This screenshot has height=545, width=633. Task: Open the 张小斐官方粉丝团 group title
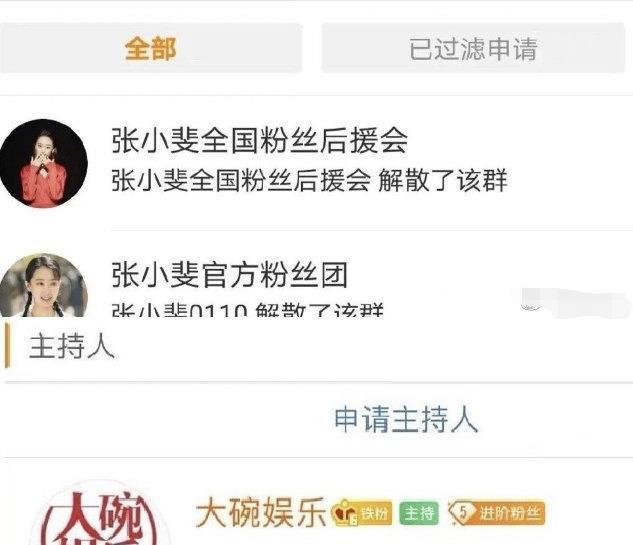pos(229,275)
